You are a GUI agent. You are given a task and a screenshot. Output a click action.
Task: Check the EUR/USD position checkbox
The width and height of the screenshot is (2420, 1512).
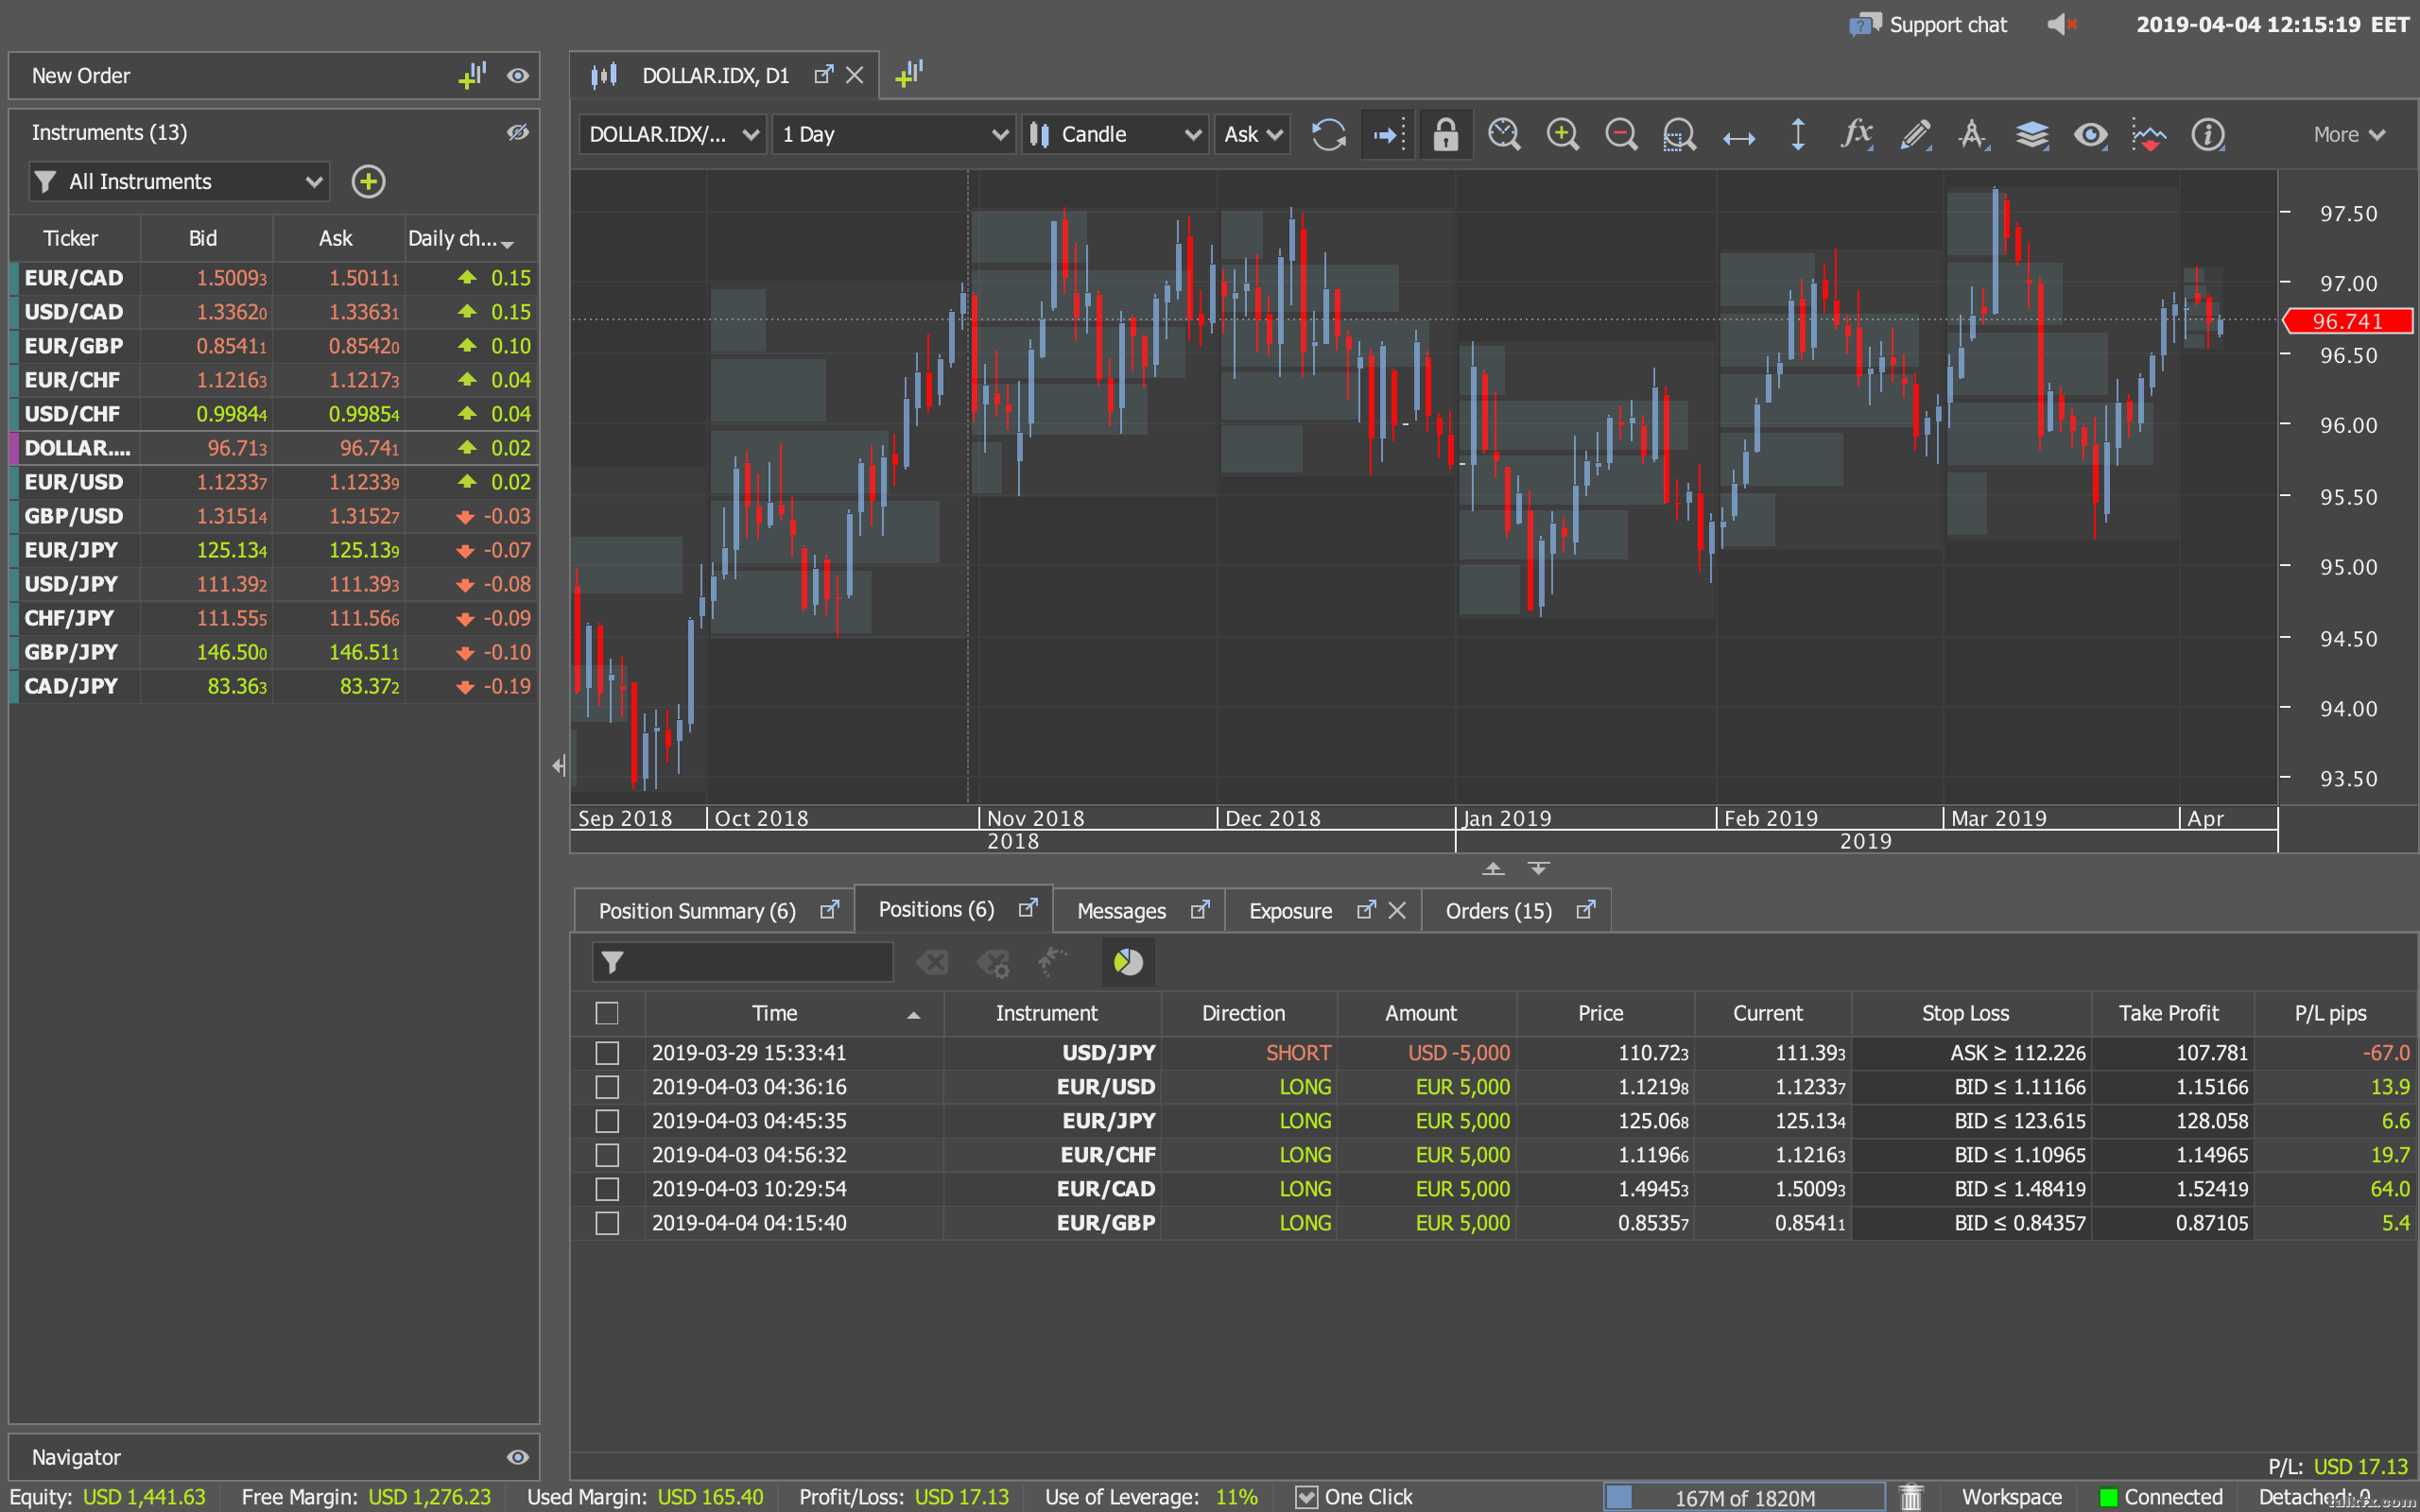(607, 1087)
